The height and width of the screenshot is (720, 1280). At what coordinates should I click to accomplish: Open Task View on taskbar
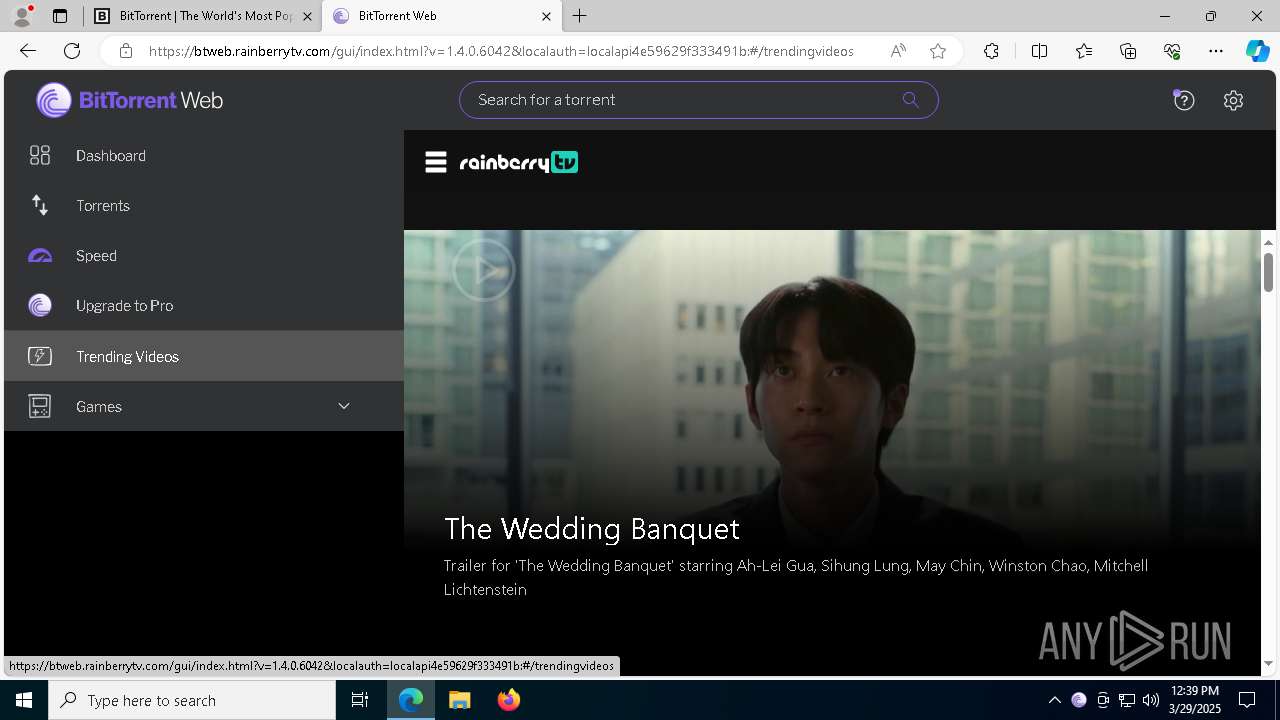[x=360, y=700]
